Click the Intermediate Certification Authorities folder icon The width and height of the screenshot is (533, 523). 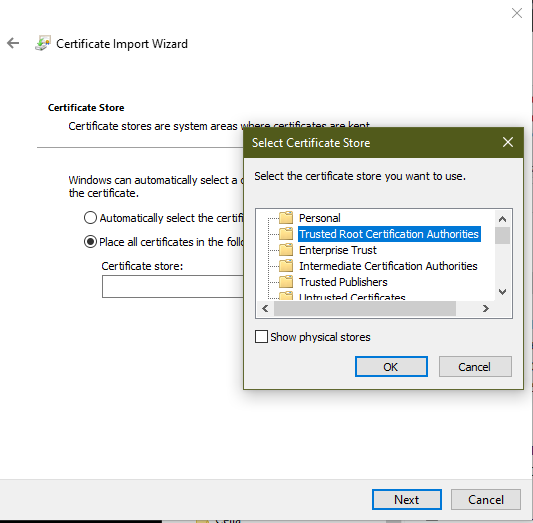click(x=286, y=265)
